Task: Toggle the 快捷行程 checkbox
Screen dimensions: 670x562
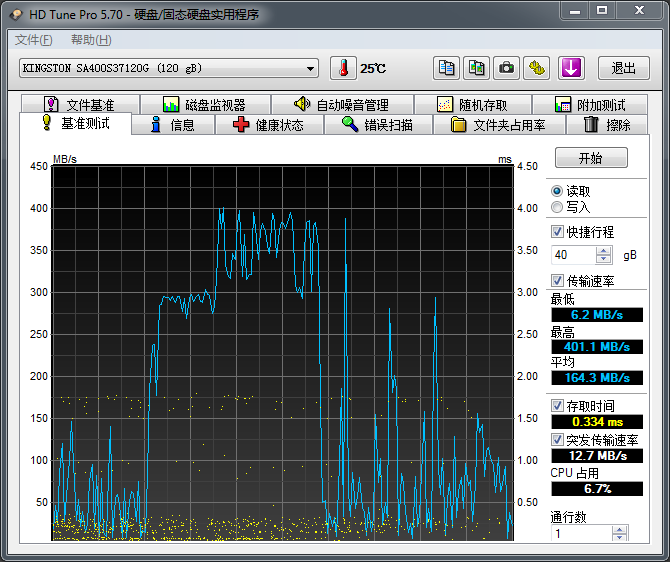Action: point(558,232)
